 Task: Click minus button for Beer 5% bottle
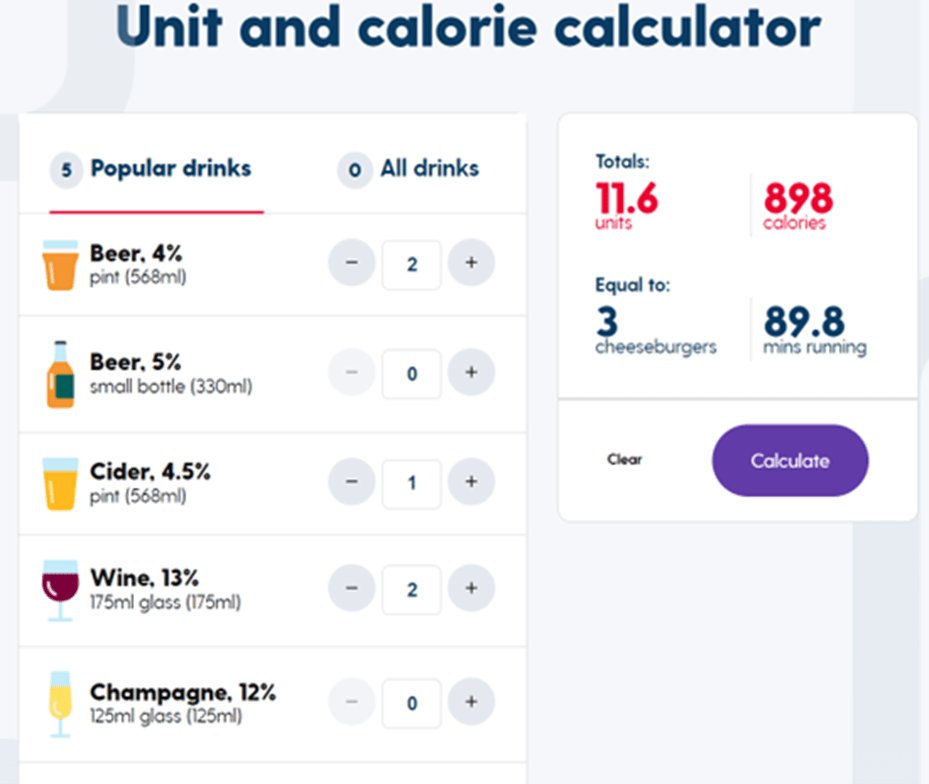pos(352,372)
